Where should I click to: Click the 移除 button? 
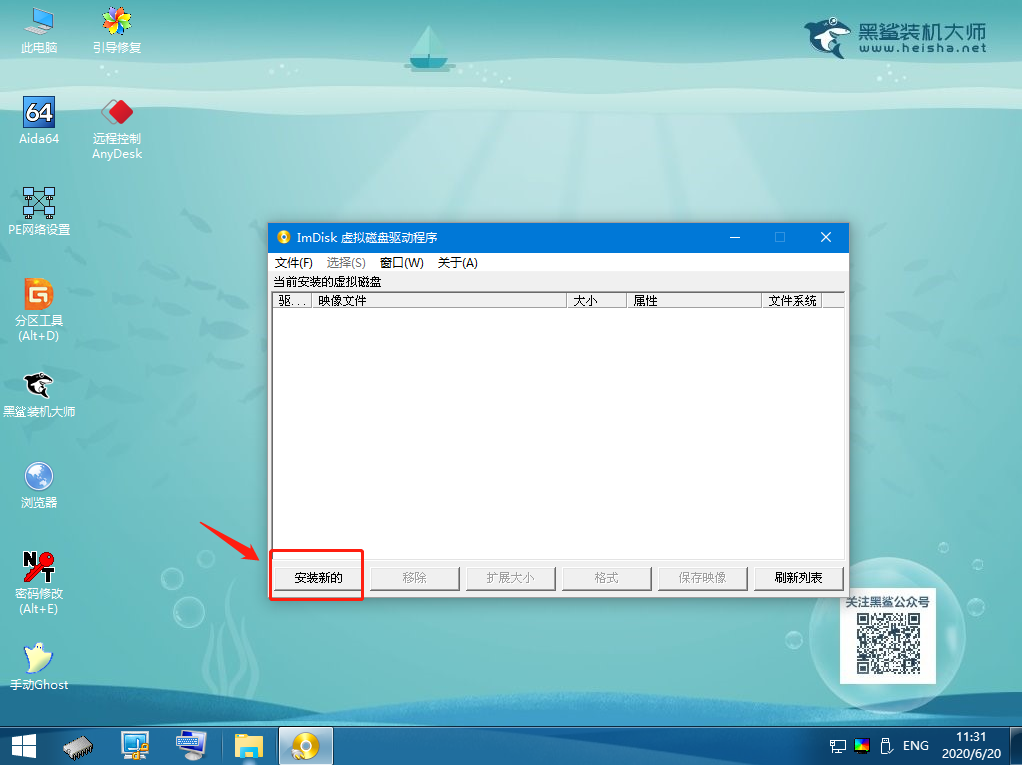pyautogui.click(x=415, y=578)
